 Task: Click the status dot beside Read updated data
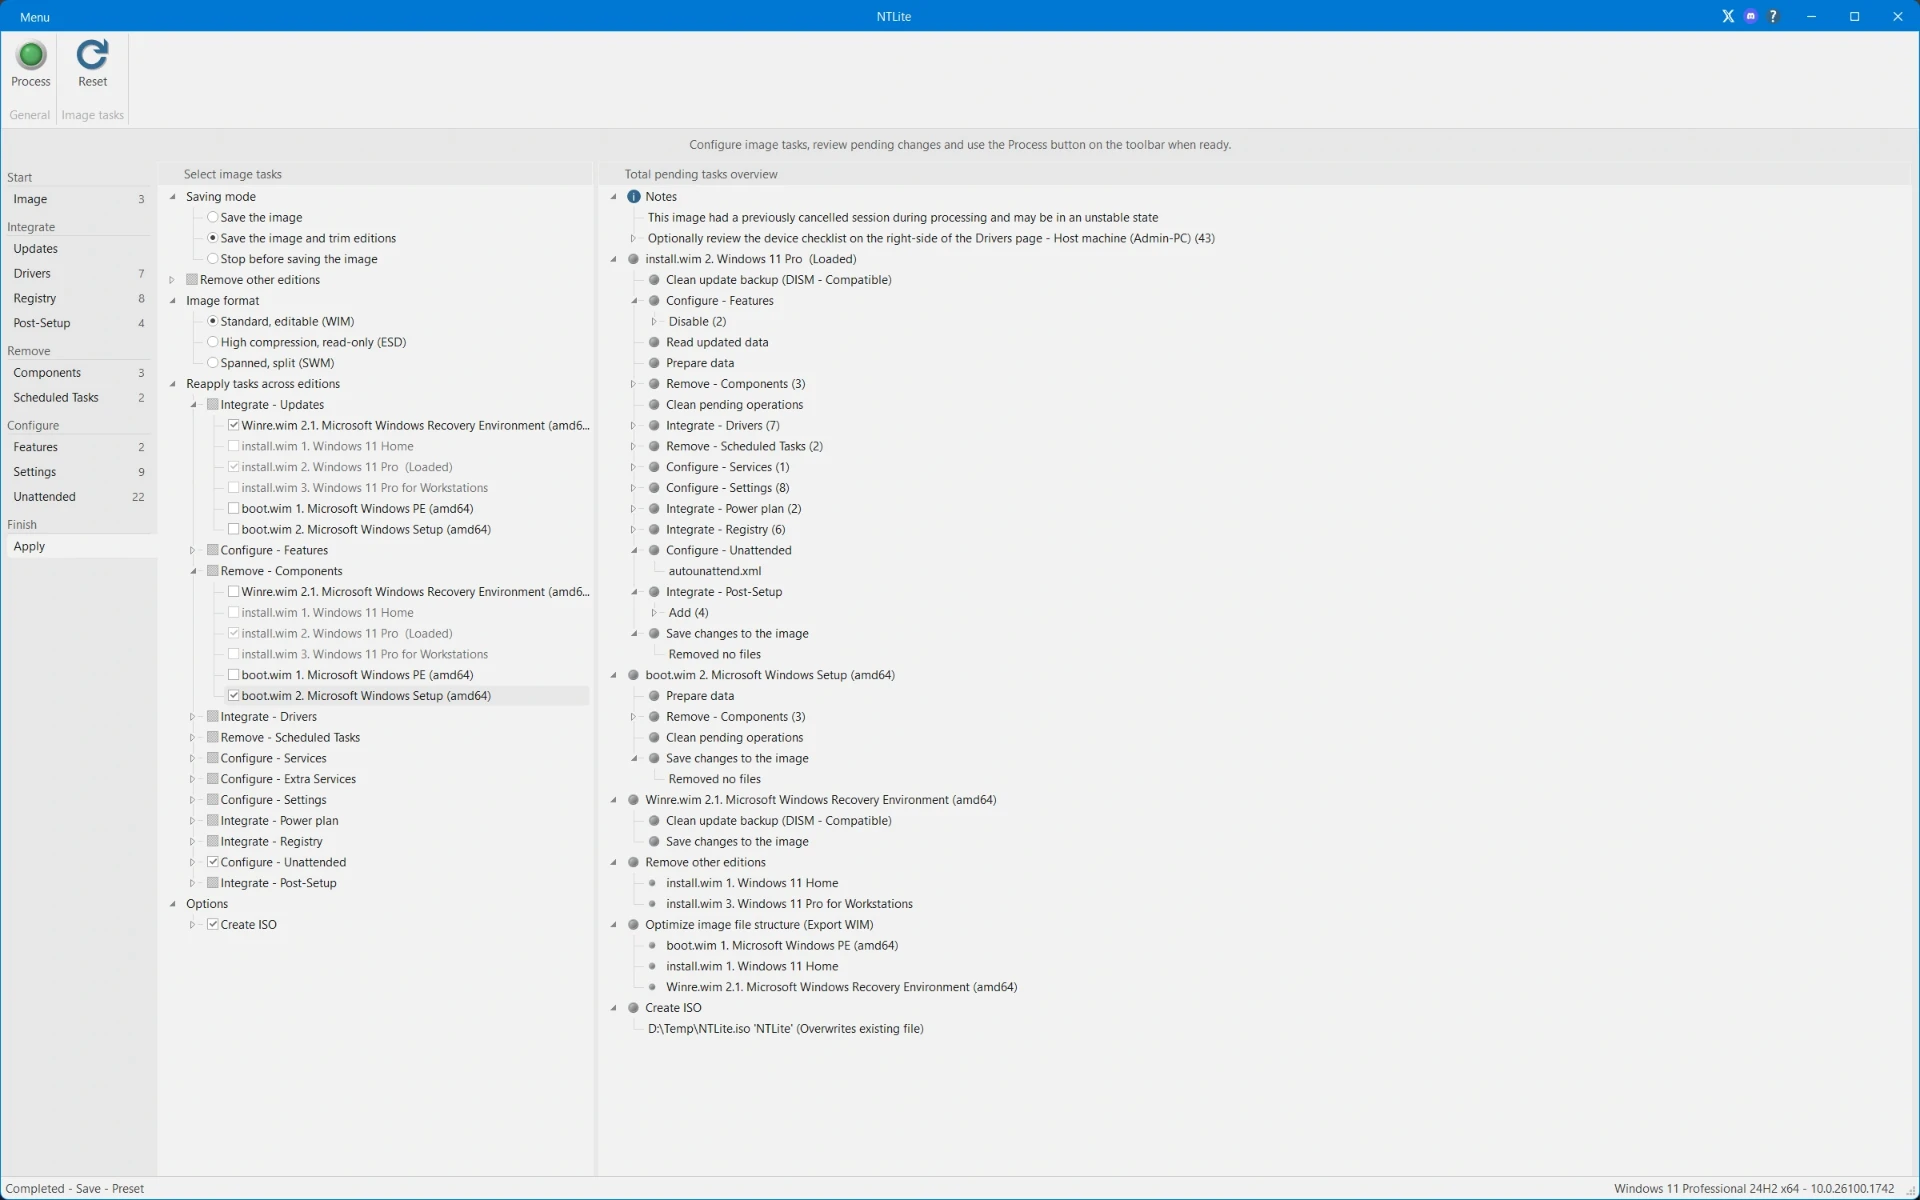(x=654, y=342)
